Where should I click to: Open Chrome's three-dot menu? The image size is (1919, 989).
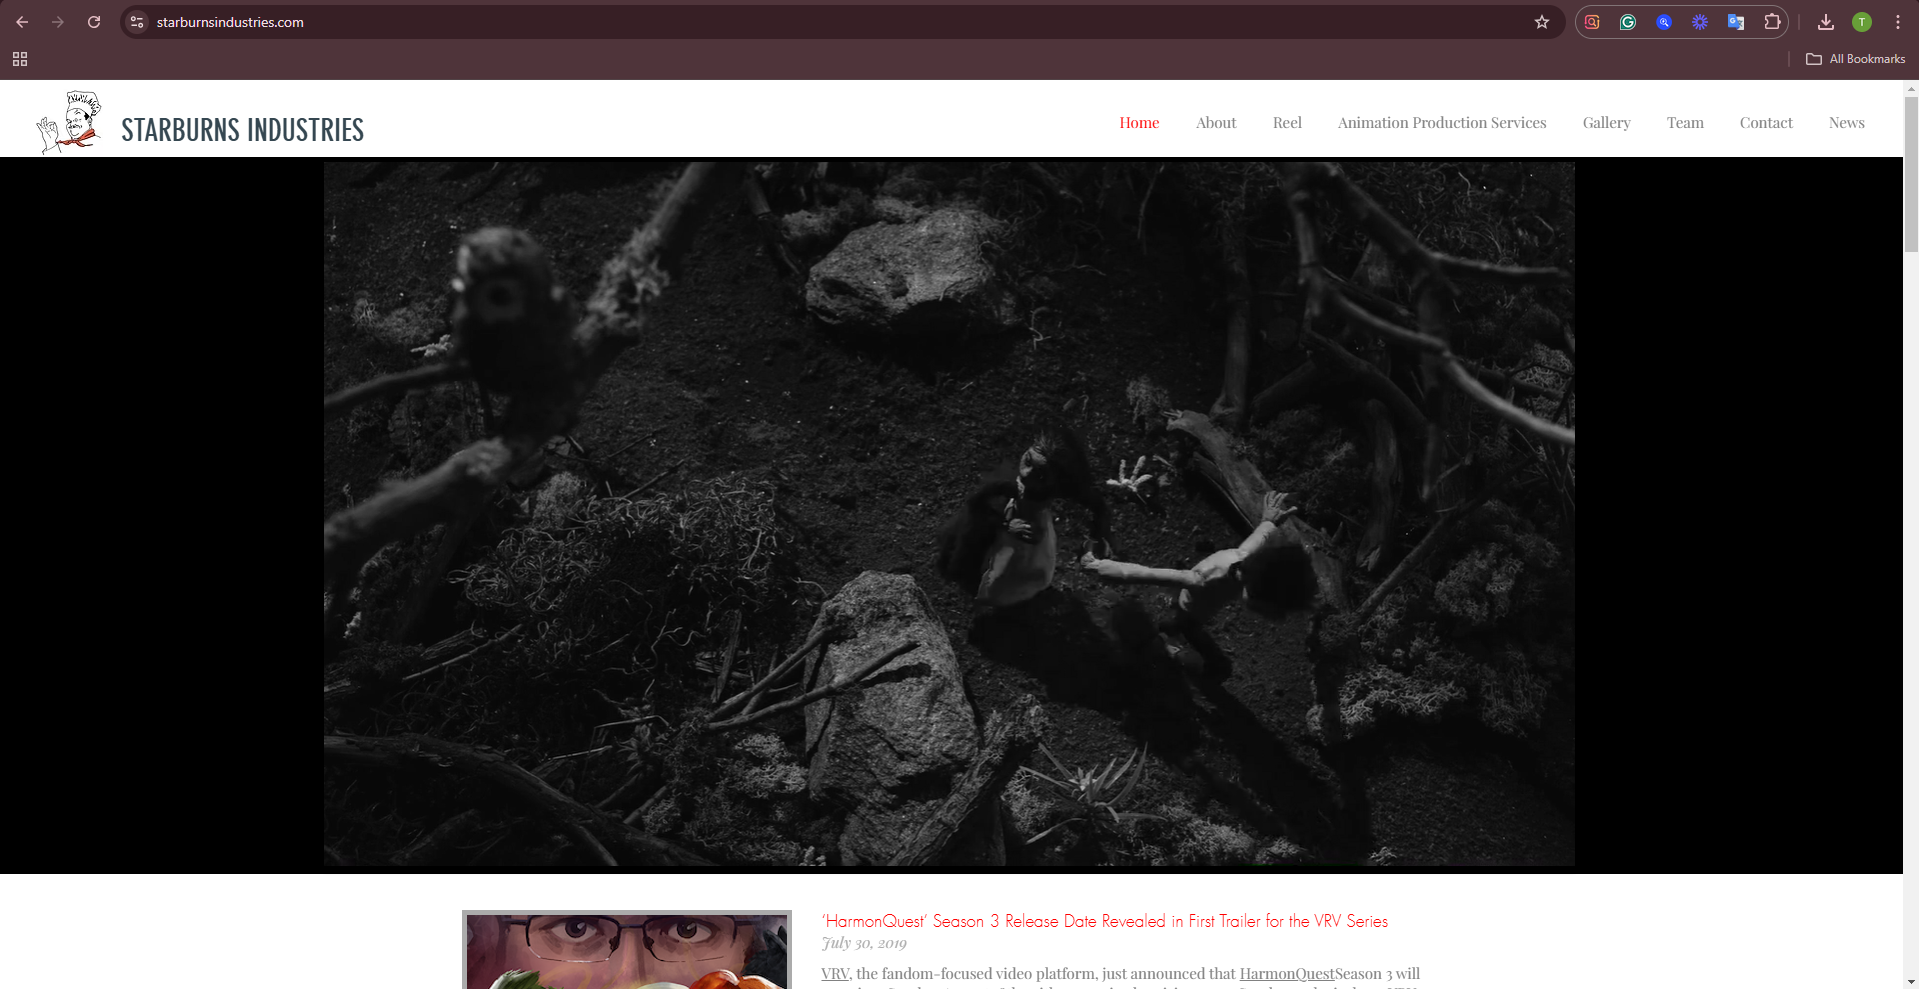[x=1898, y=22]
